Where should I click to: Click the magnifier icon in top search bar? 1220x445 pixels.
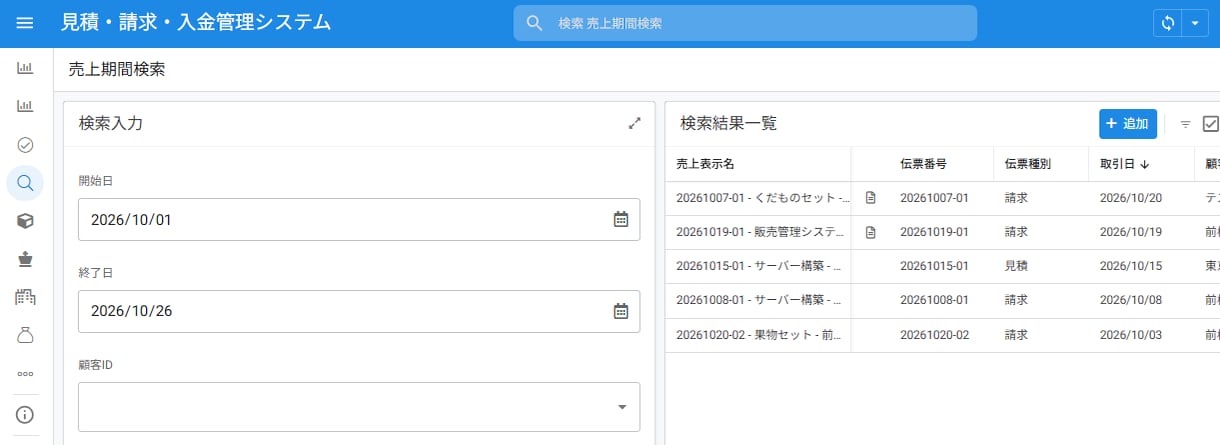coord(535,23)
